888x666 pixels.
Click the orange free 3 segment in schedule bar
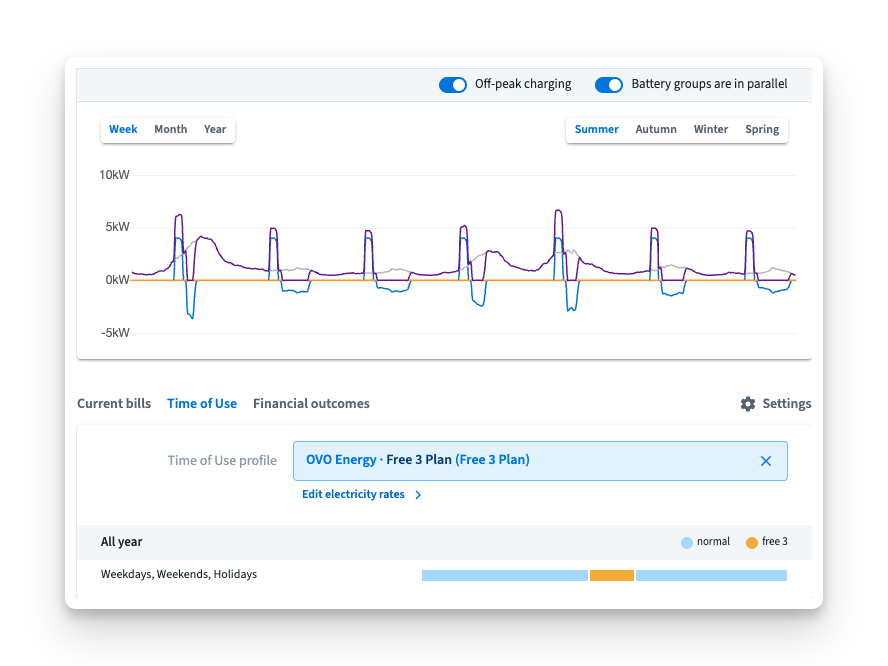point(611,576)
